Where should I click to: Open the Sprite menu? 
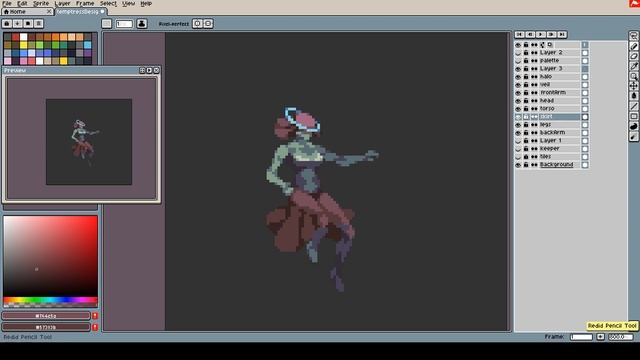(x=41, y=3)
